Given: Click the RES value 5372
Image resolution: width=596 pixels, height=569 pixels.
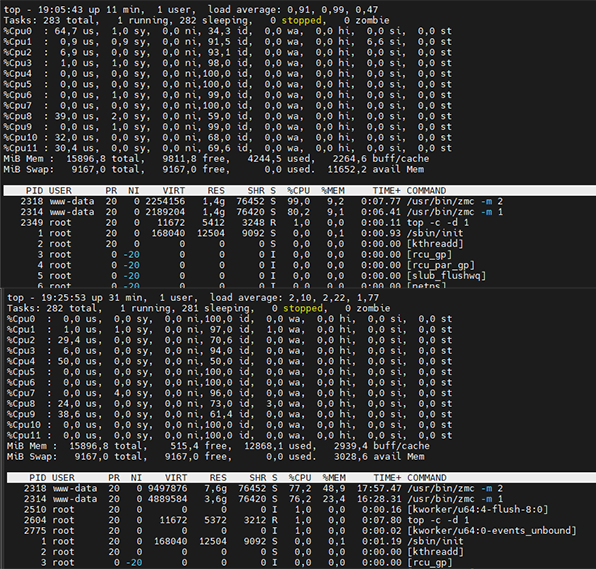Looking at the screenshot, I should pyautogui.click(x=216, y=520).
